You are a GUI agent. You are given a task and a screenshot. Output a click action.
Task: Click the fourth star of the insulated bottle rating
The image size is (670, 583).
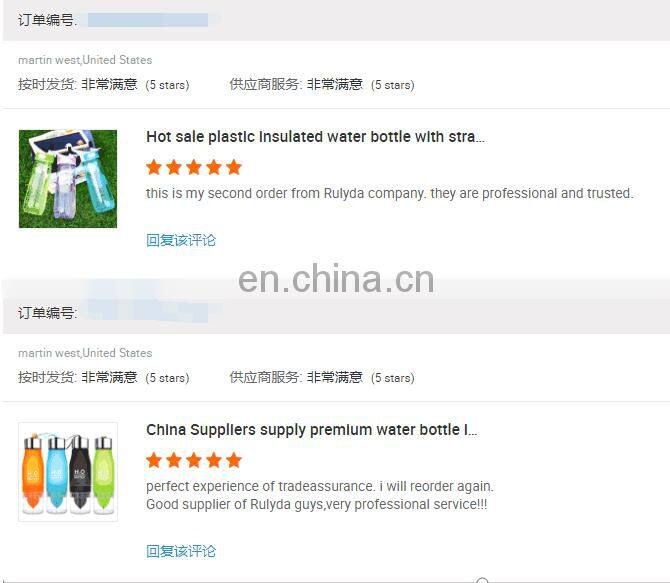pos(214,167)
